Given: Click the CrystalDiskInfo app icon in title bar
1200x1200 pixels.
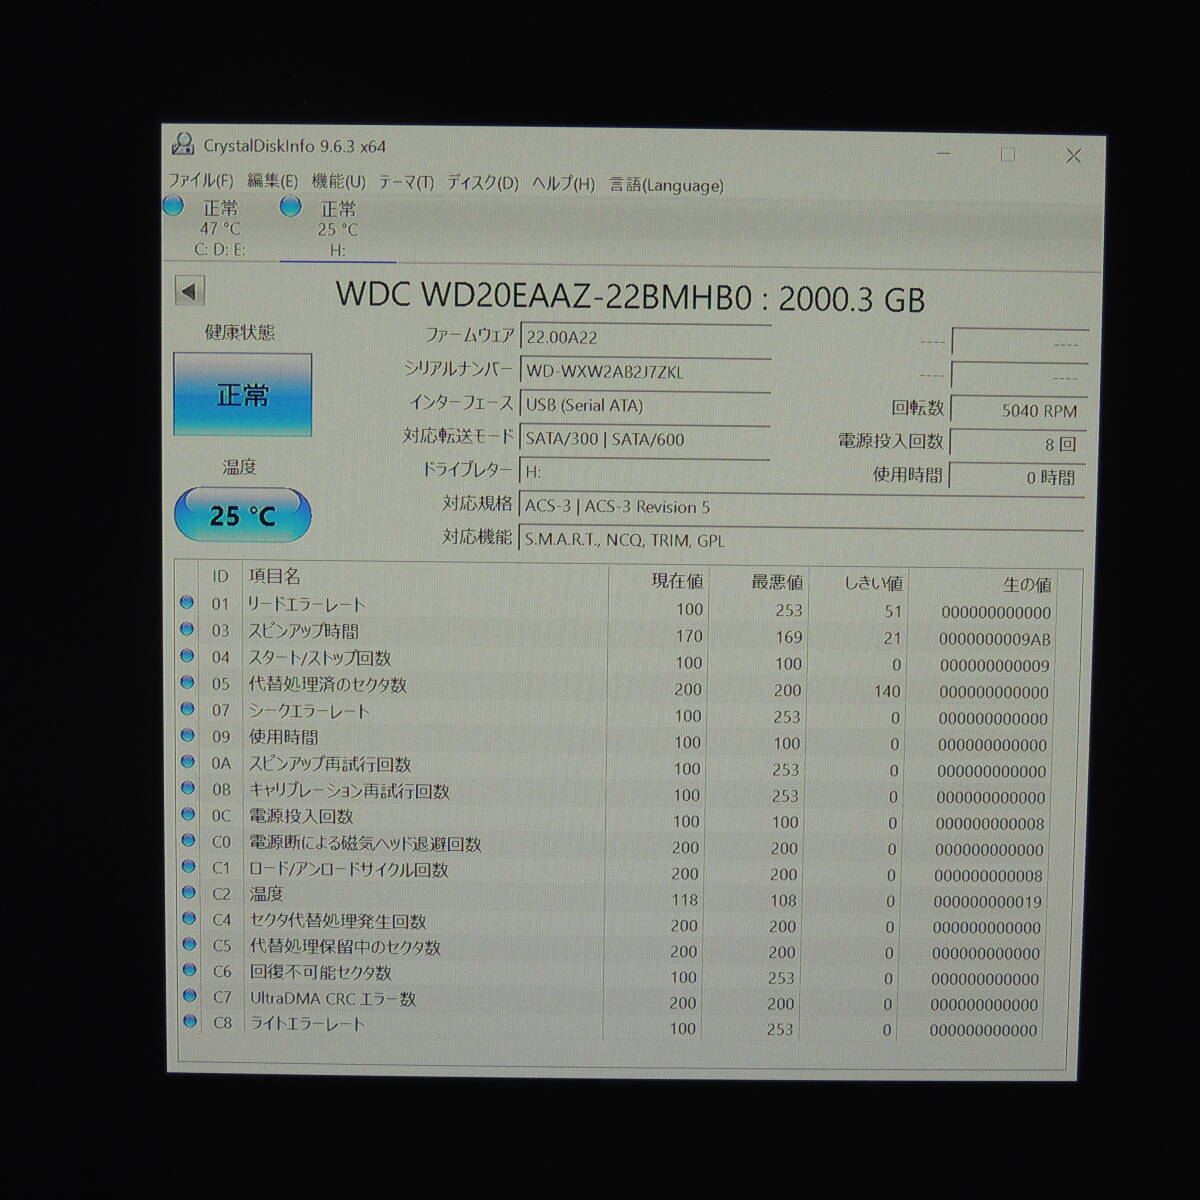Looking at the screenshot, I should pos(183,145).
